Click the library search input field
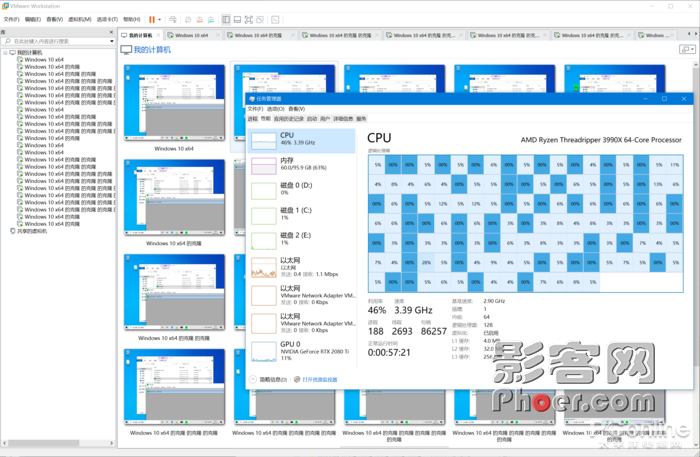 [x=56, y=41]
